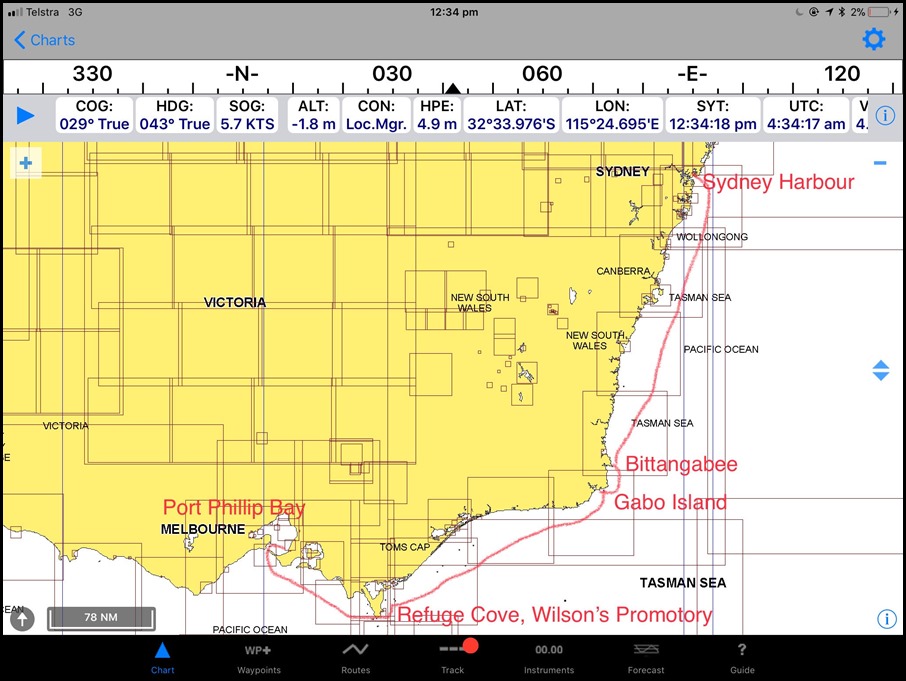The image size is (906, 681).
Task: Tap the CON Loc.Mgr. field
Action: (376, 115)
